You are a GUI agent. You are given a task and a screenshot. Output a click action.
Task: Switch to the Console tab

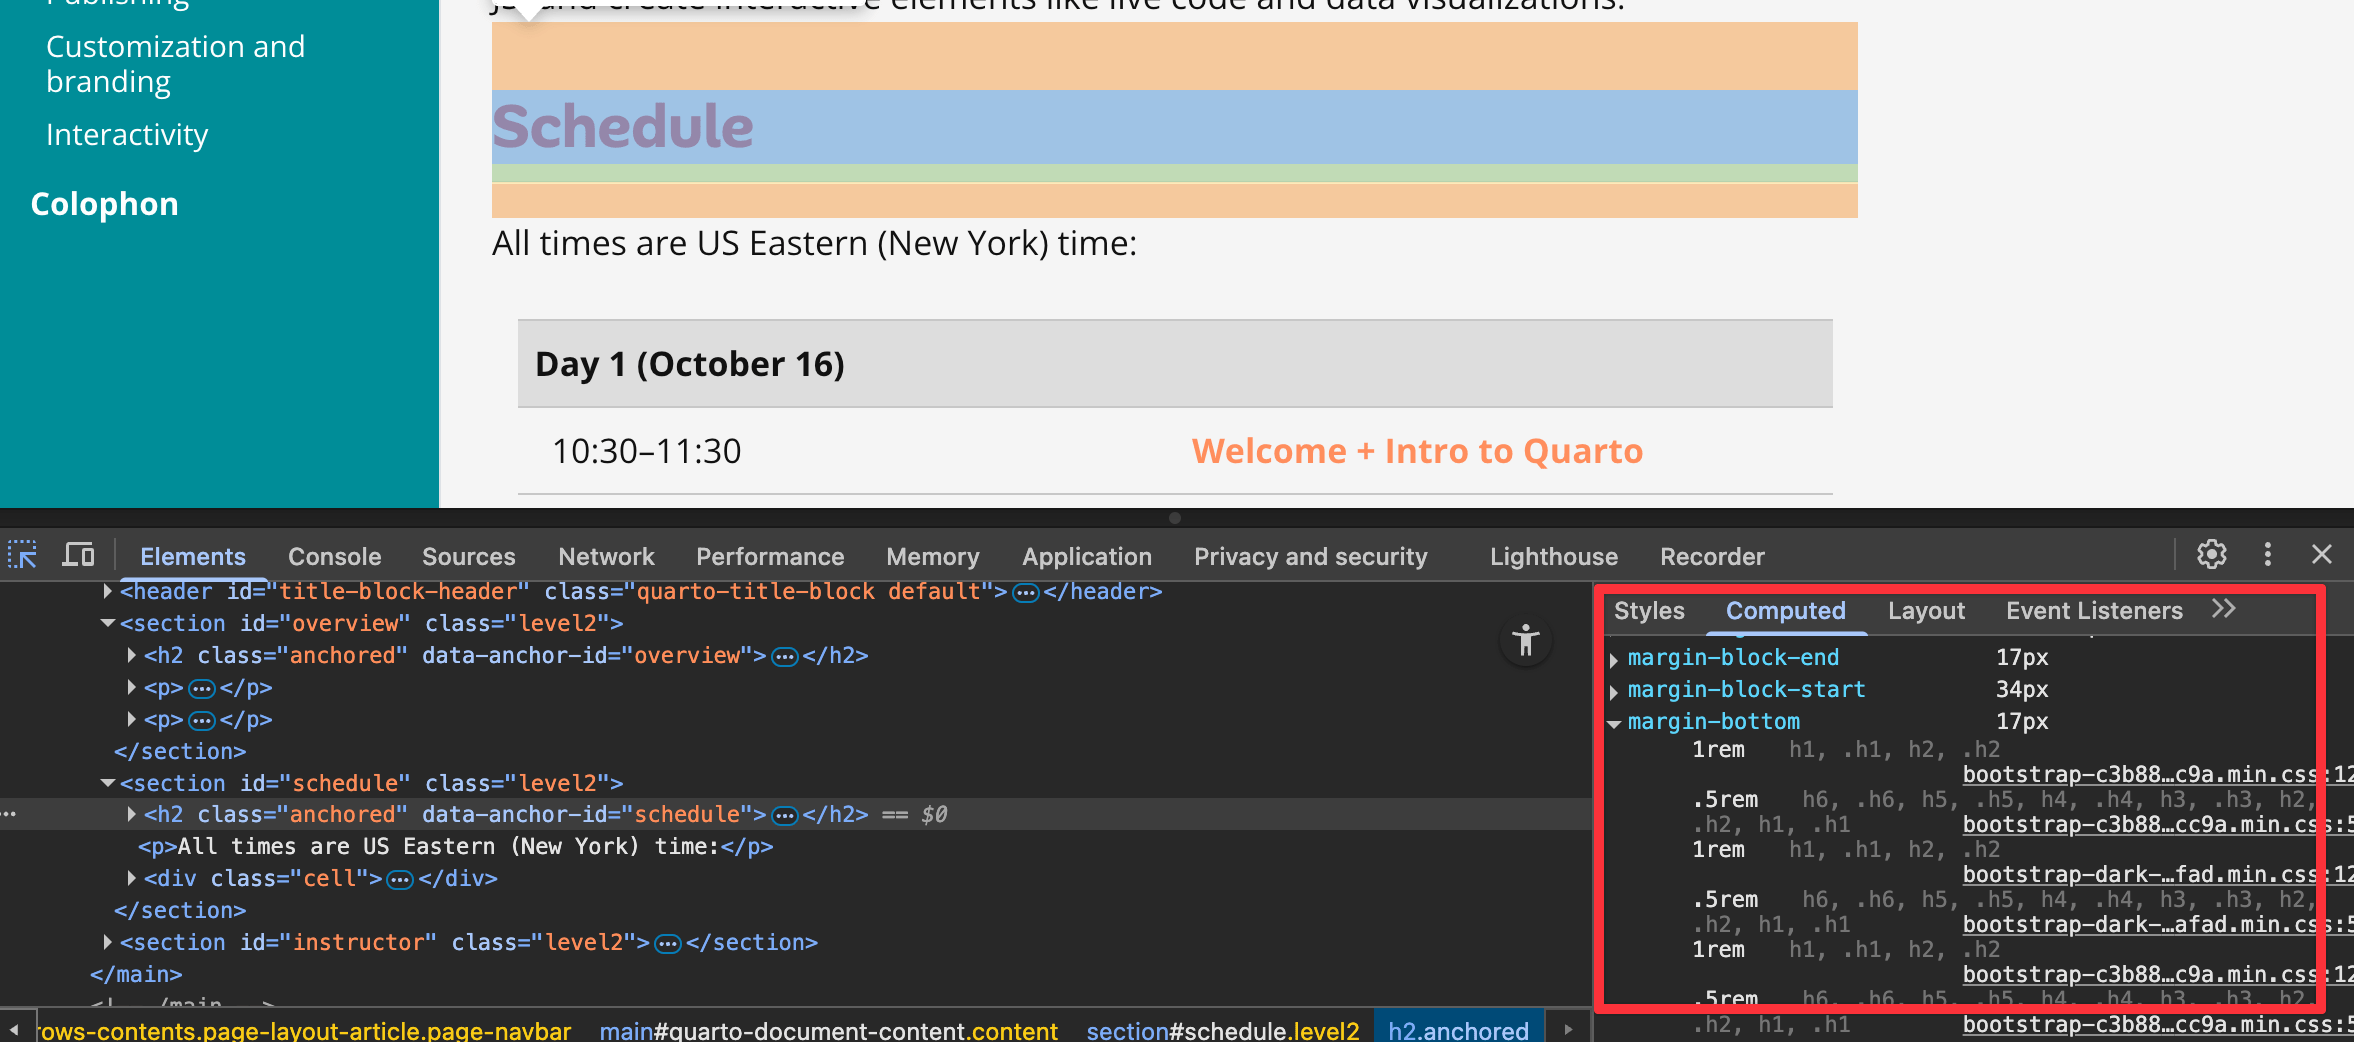point(334,556)
